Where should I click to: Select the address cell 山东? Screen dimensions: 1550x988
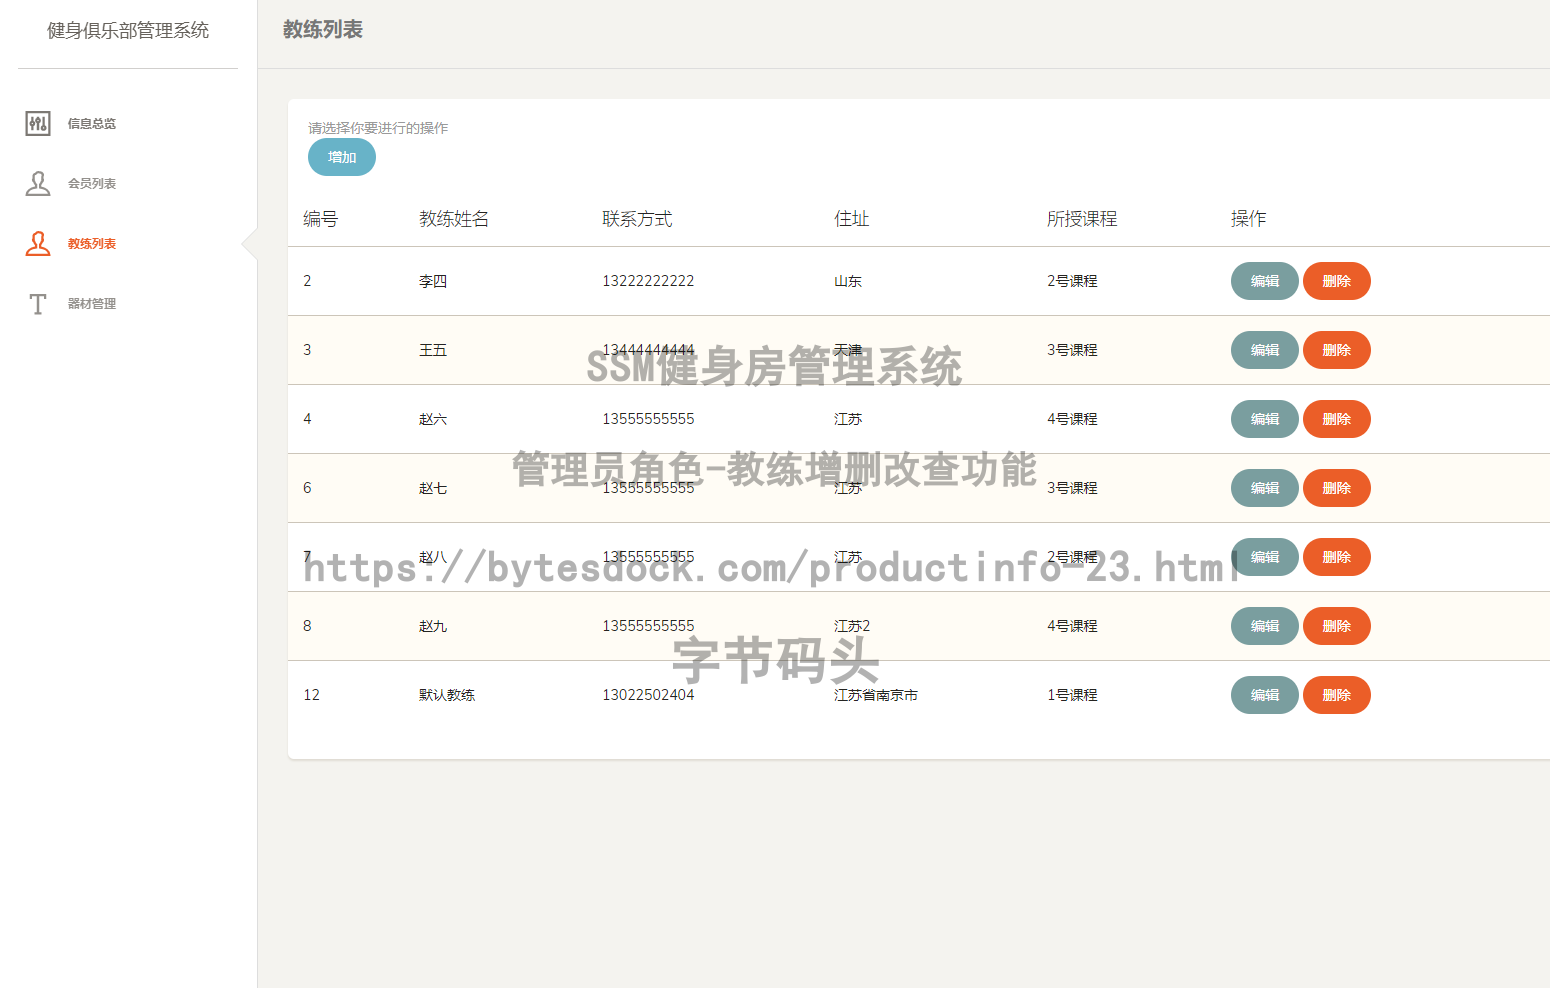pos(848,282)
